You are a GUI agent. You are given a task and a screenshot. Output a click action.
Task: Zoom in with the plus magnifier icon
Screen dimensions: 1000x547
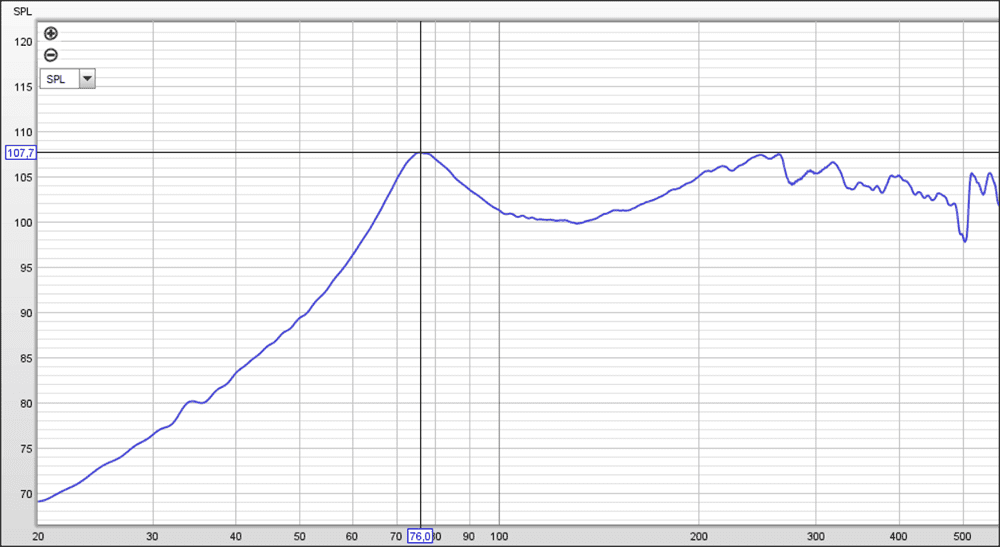click(51, 34)
